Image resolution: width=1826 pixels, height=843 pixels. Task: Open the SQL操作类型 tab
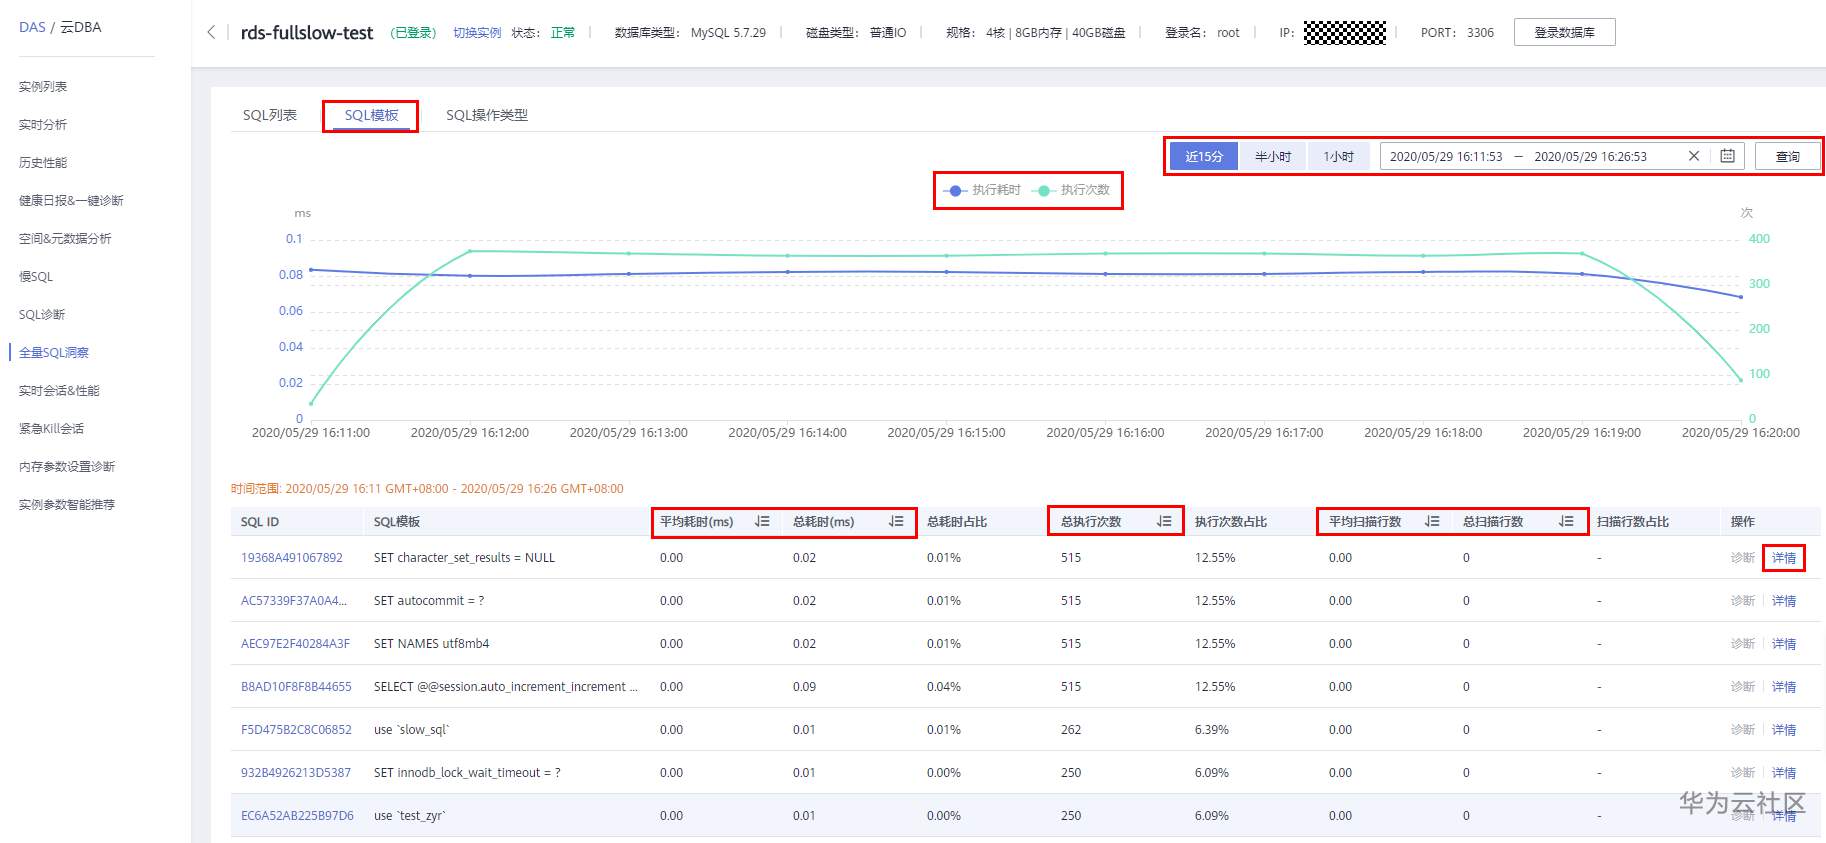coord(487,115)
